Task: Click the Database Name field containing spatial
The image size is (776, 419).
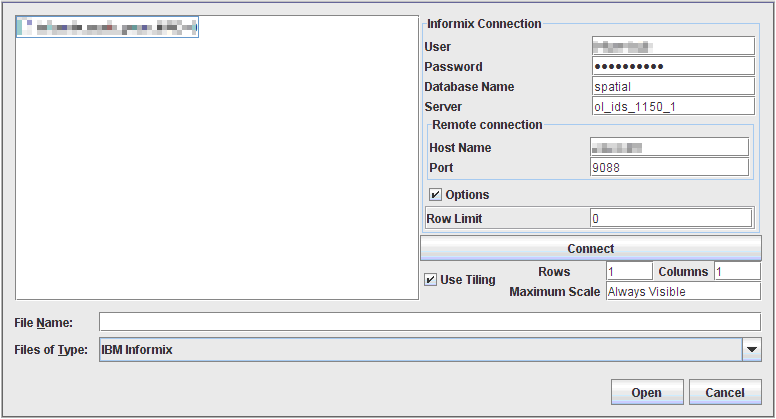Action: coord(671,86)
